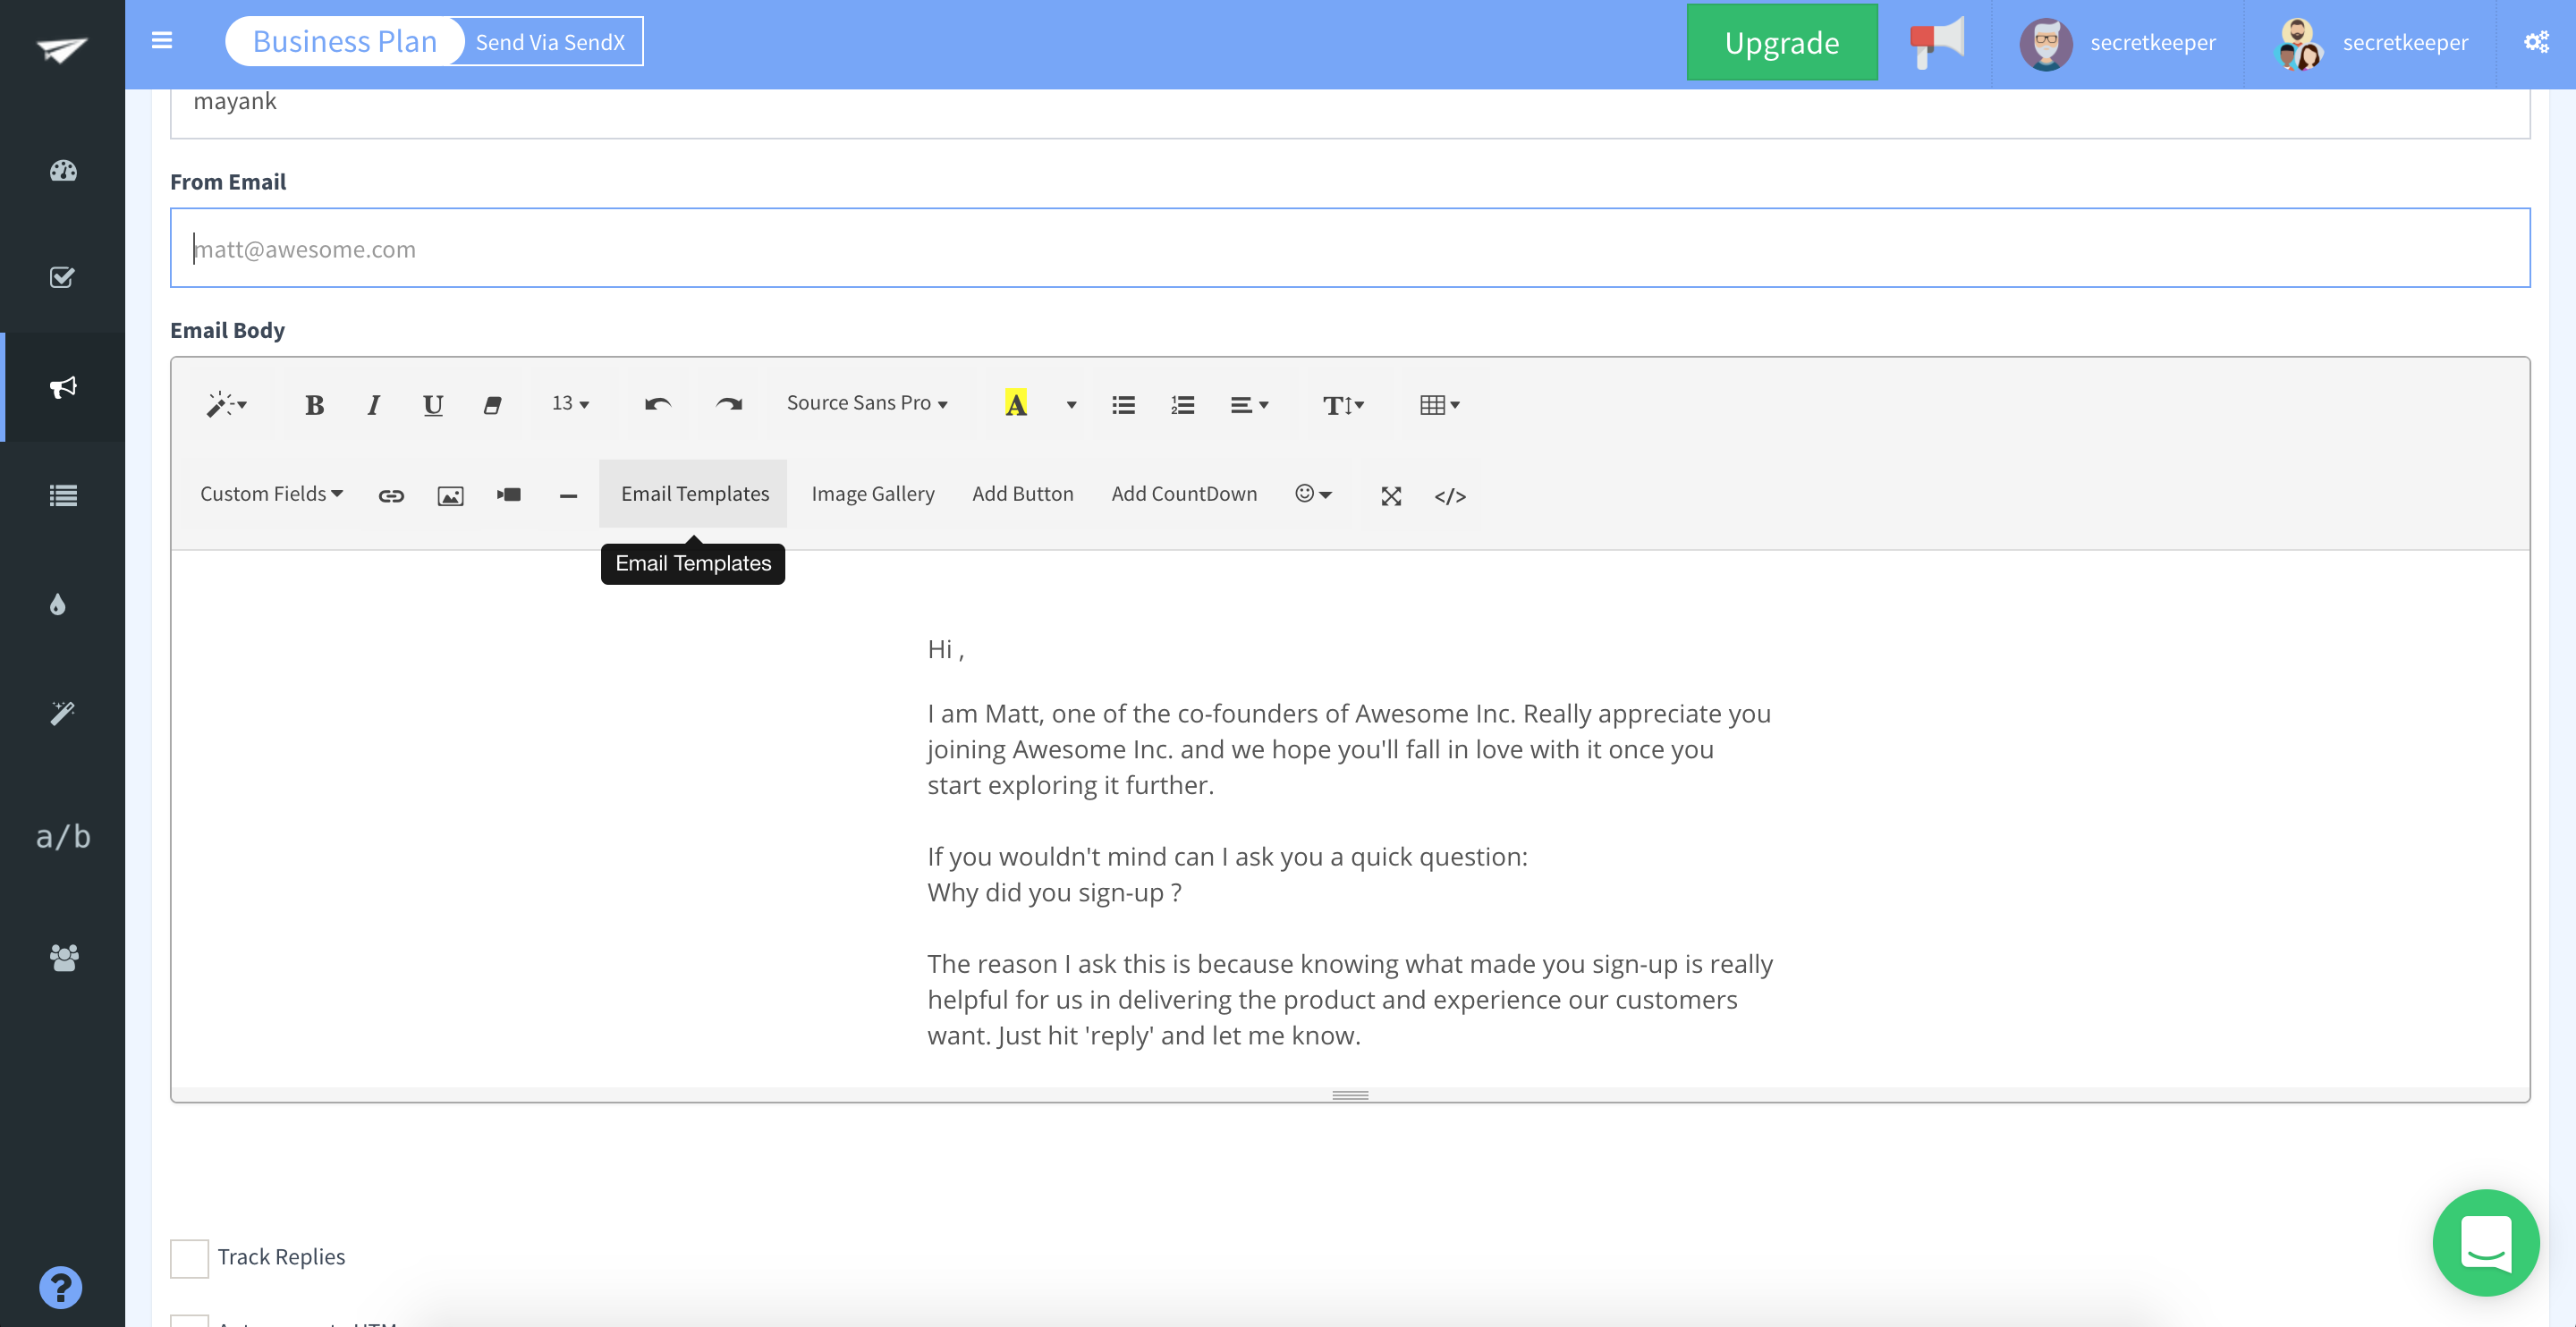Open the help question mark icon

61,1287
